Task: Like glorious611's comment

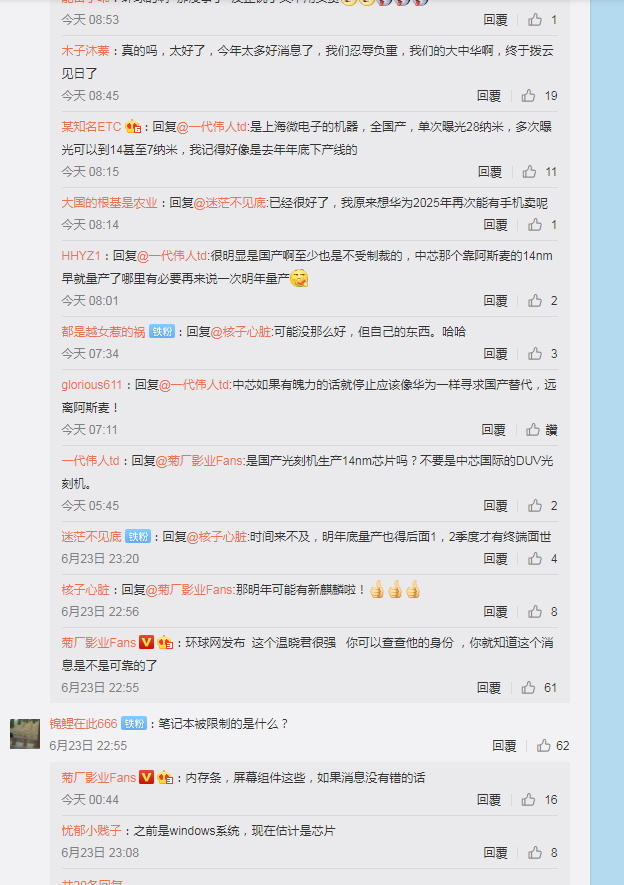Action: 533,430
